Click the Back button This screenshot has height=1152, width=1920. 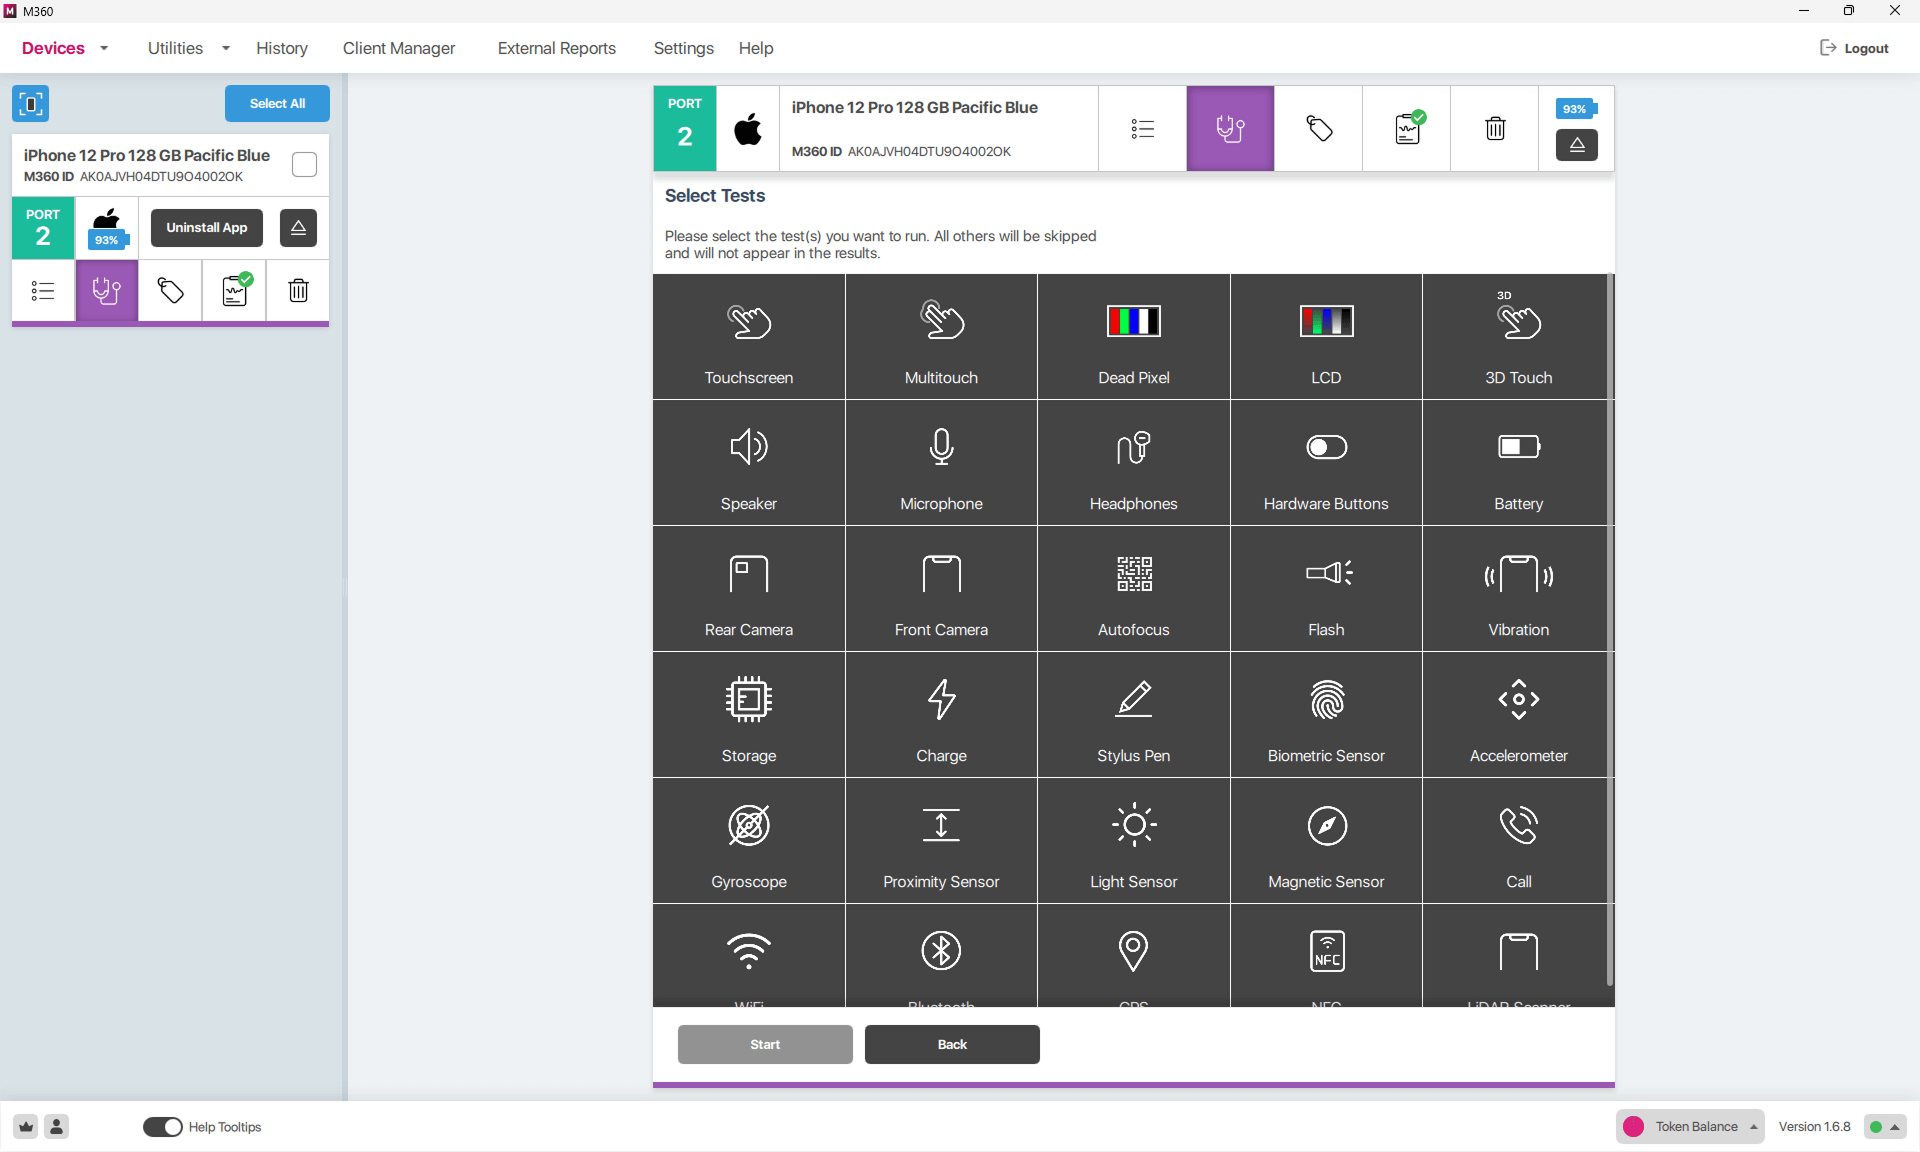(x=952, y=1044)
